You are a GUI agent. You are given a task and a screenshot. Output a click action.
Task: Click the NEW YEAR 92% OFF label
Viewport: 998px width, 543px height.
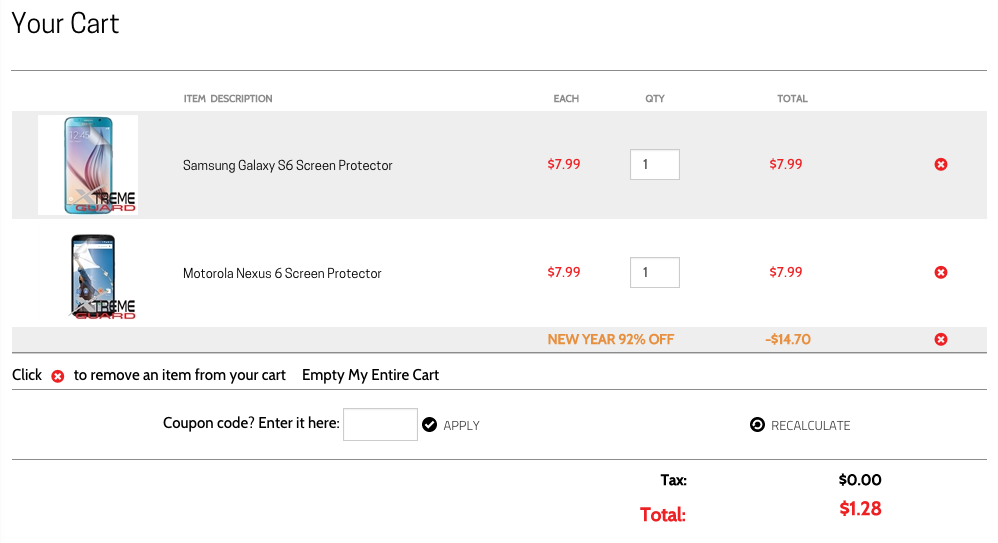(x=610, y=340)
